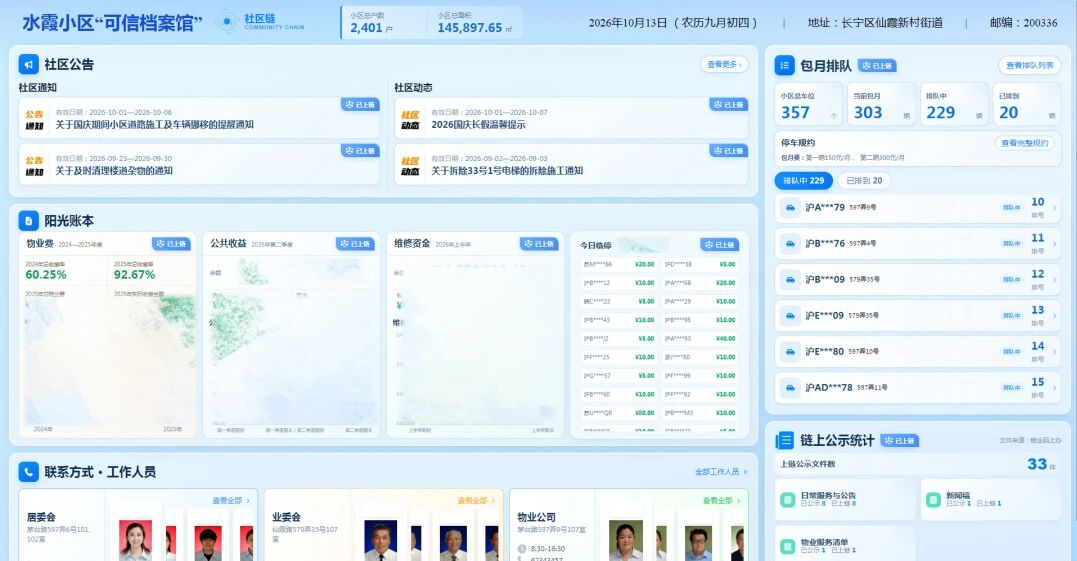The height and width of the screenshot is (561, 1077).
Task: Click the 物业服务清单 category icon
Action: point(788,546)
